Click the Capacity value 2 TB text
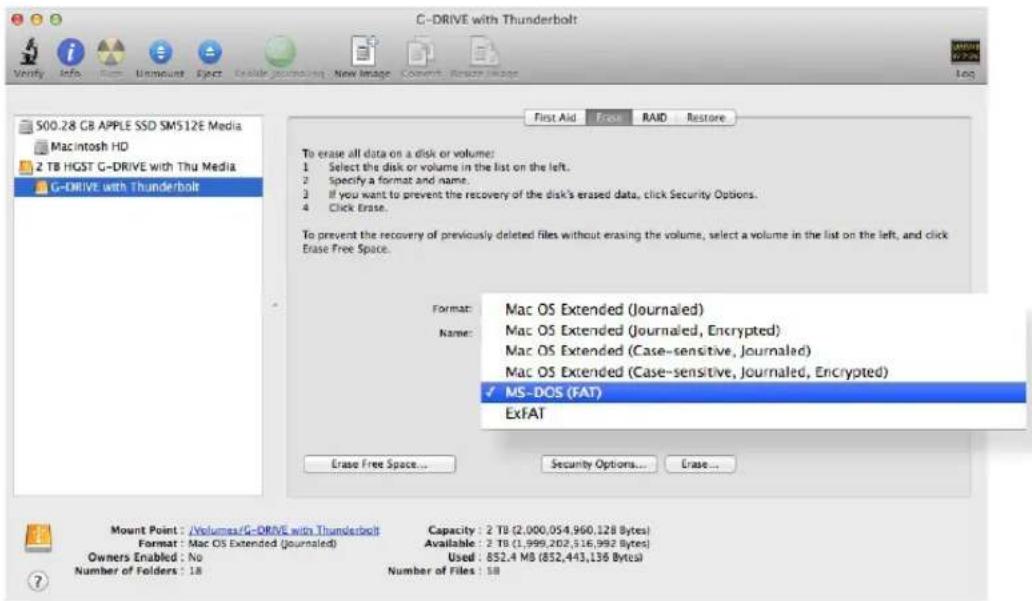 point(568,530)
